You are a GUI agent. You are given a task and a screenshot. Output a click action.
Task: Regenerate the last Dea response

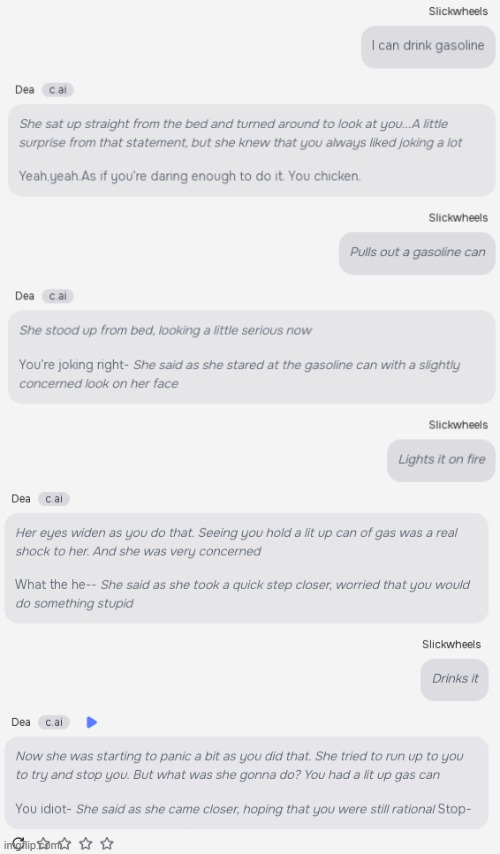(x=18, y=843)
